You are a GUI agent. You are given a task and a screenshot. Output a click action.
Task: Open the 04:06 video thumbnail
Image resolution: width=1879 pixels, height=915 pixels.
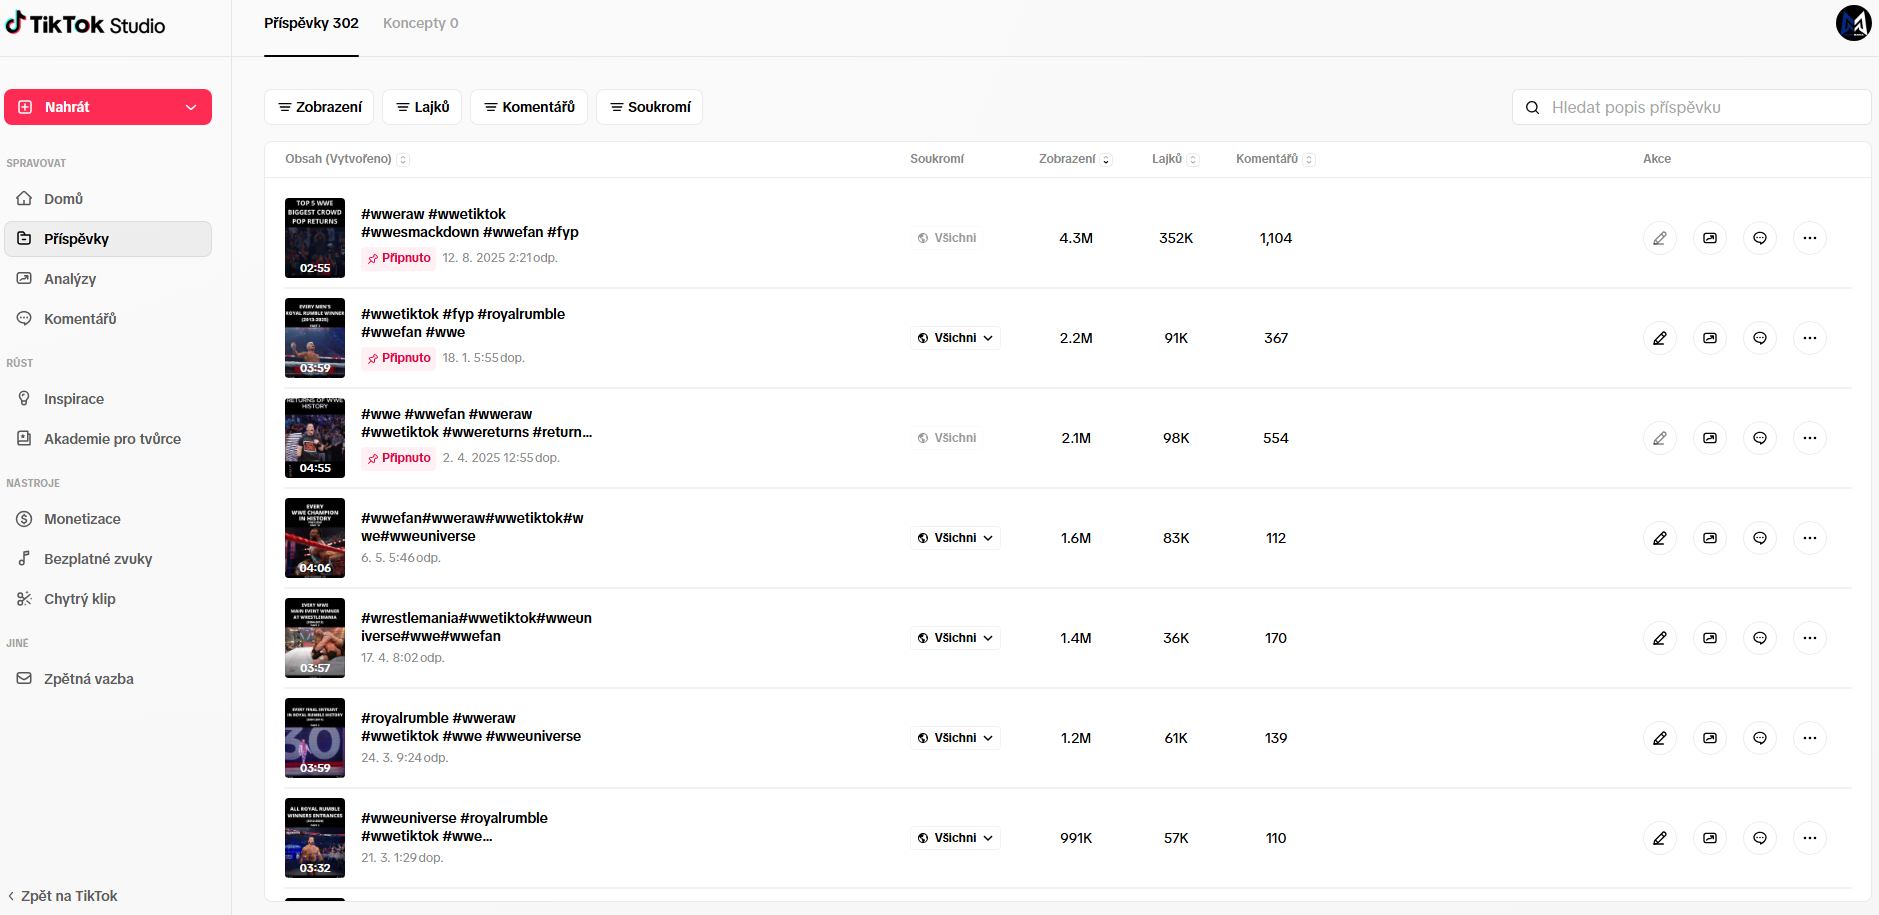[x=315, y=538]
